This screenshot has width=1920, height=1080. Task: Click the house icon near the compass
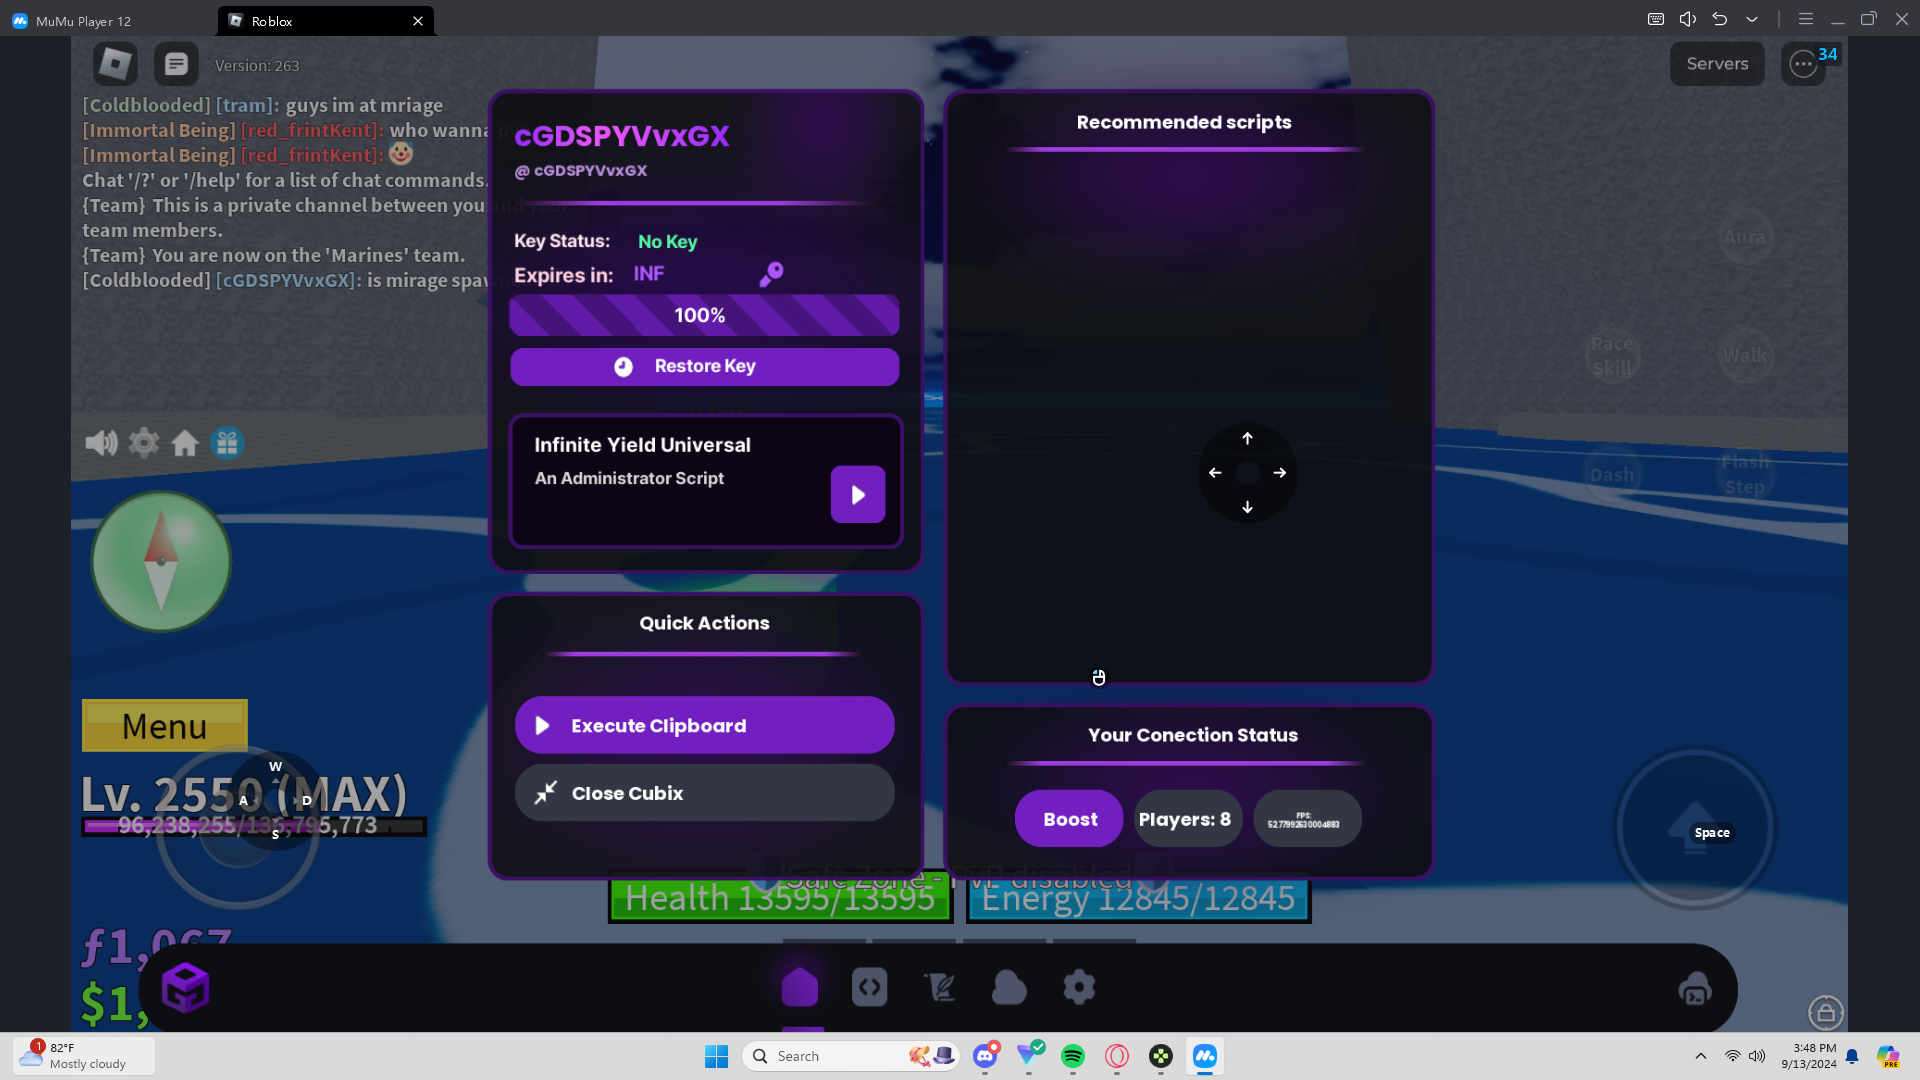click(x=185, y=442)
